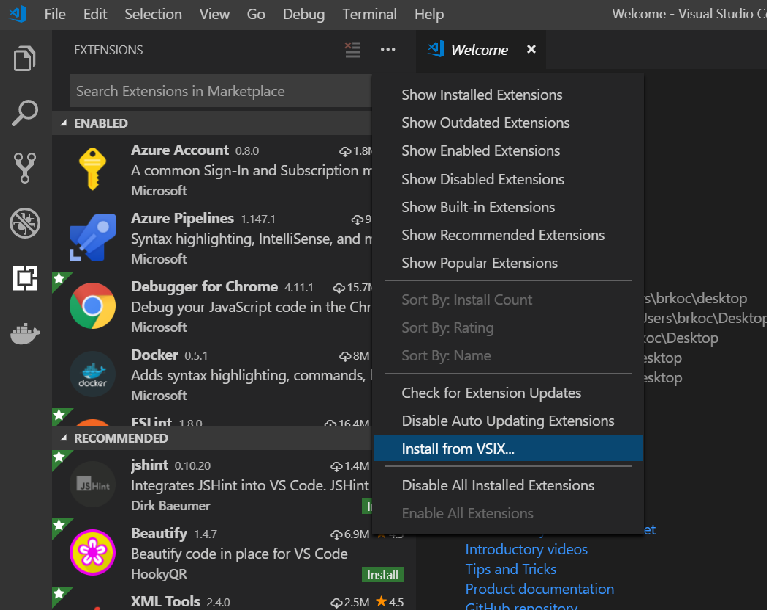This screenshot has width=767, height=610.
Task: Click the Beautify flower logo
Action: click(x=93, y=552)
